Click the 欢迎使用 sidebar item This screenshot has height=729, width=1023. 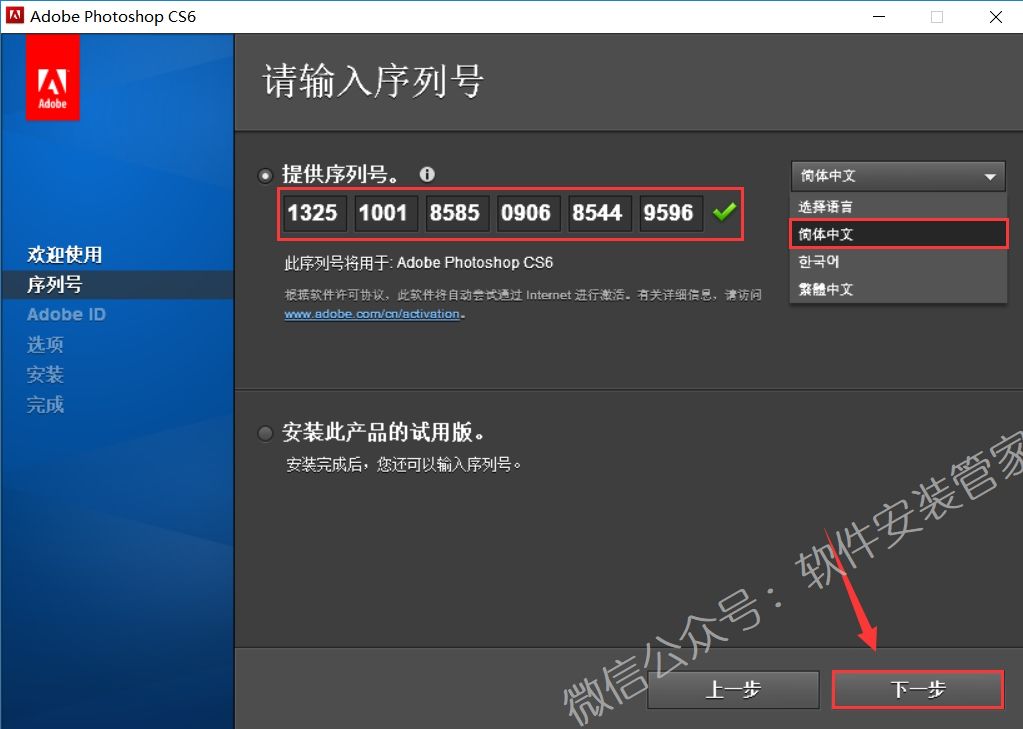[x=64, y=254]
